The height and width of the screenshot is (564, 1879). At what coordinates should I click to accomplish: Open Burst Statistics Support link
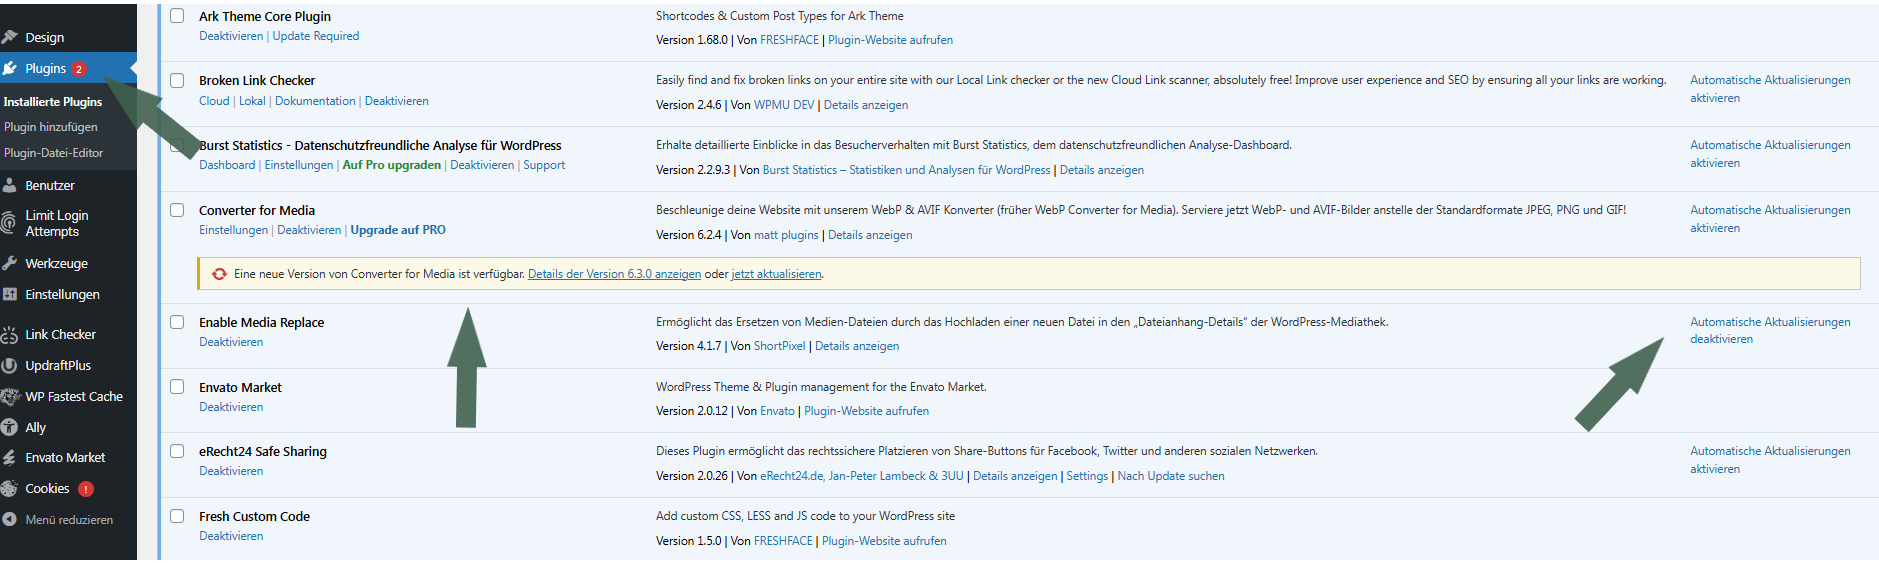(x=544, y=165)
